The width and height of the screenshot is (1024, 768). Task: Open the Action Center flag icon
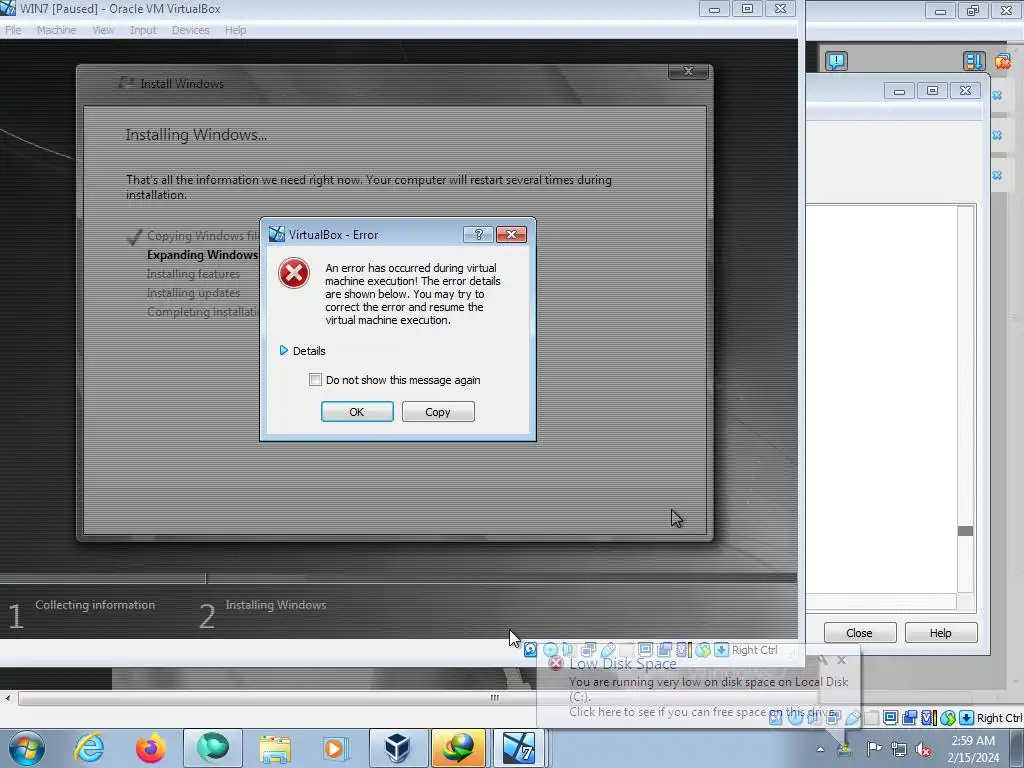[874, 749]
